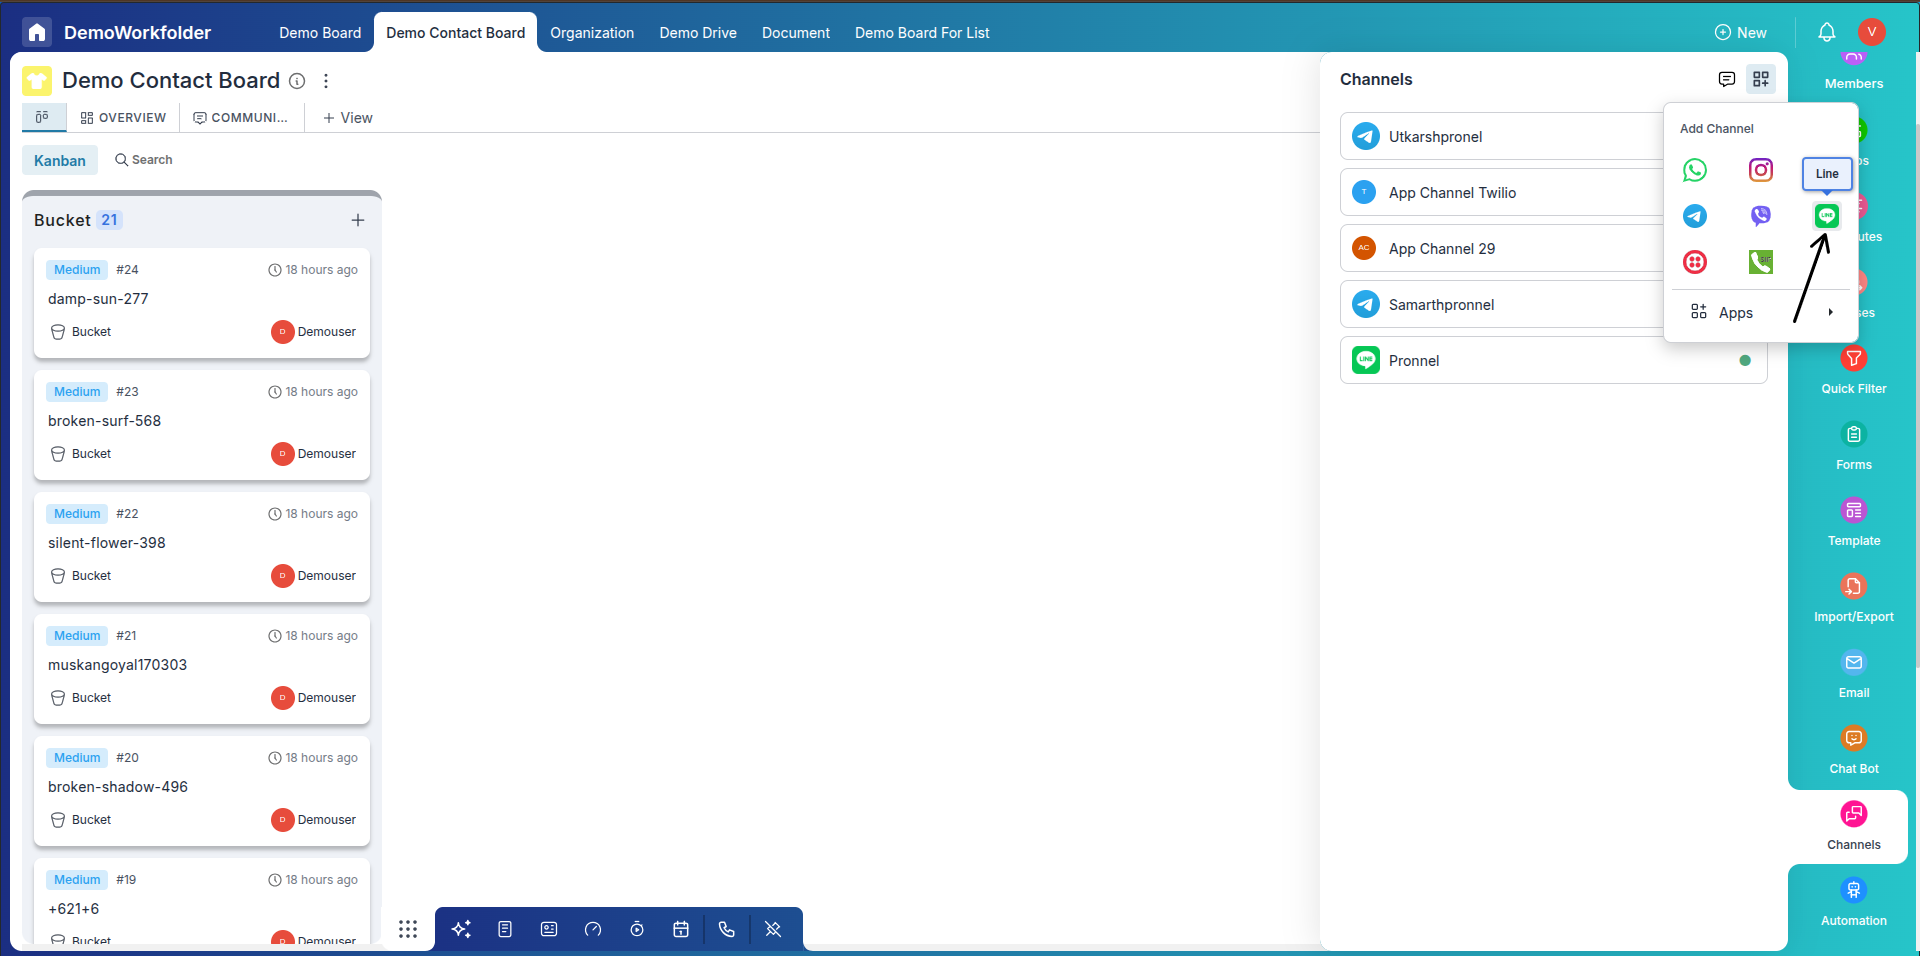
Task: Click the phone call icon in bottom toolbar
Action: [727, 929]
